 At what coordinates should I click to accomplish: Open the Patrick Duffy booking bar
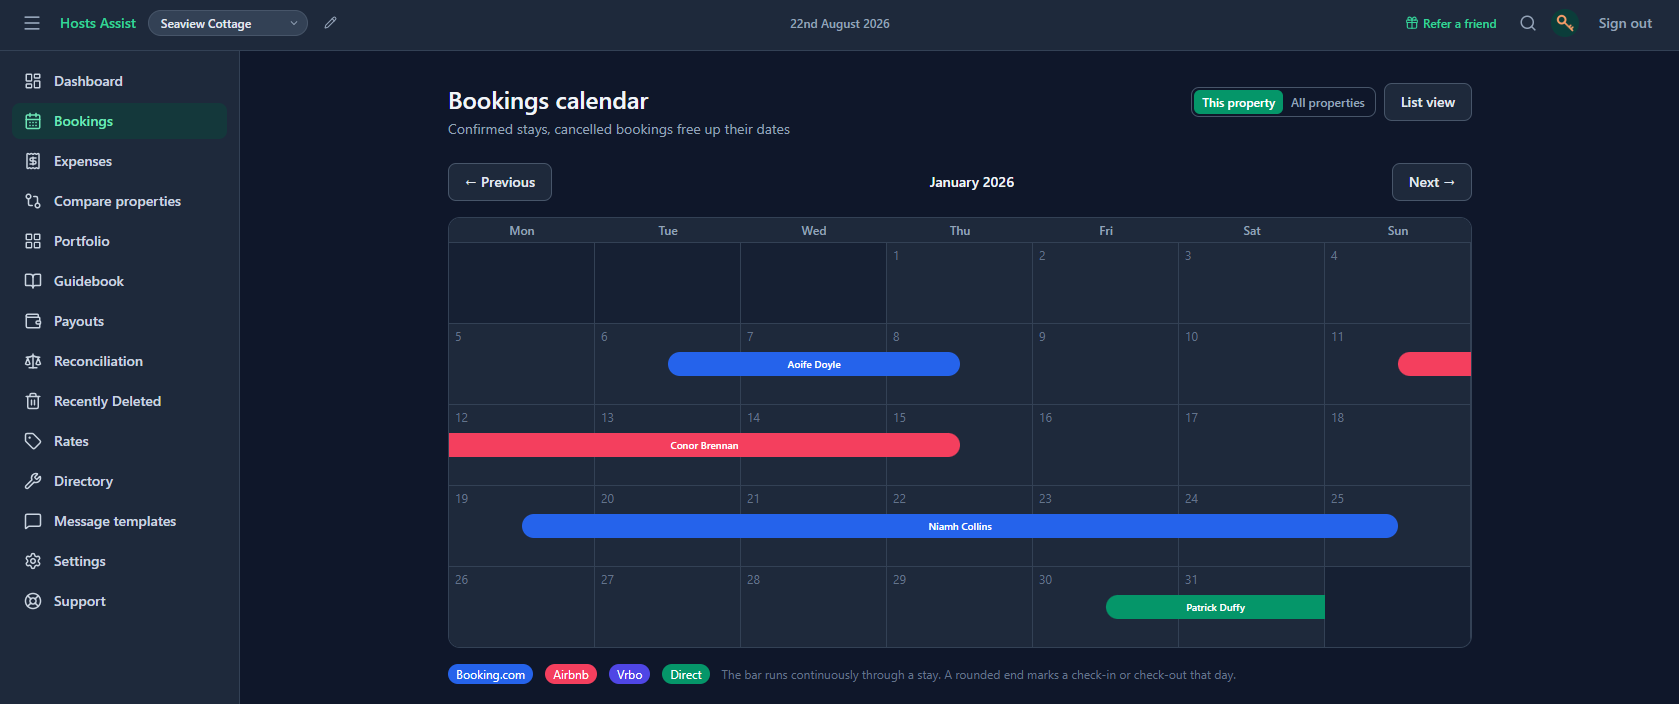pyautogui.click(x=1215, y=607)
